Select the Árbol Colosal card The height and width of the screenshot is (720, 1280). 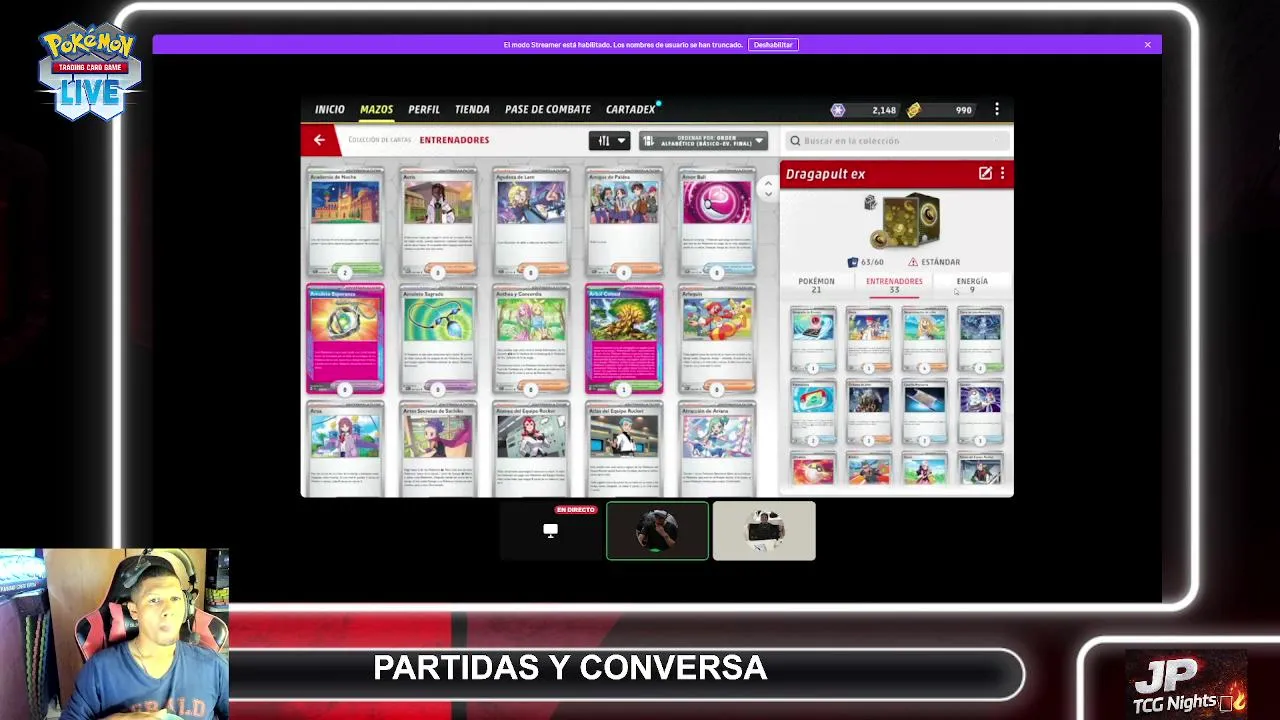[x=624, y=339]
